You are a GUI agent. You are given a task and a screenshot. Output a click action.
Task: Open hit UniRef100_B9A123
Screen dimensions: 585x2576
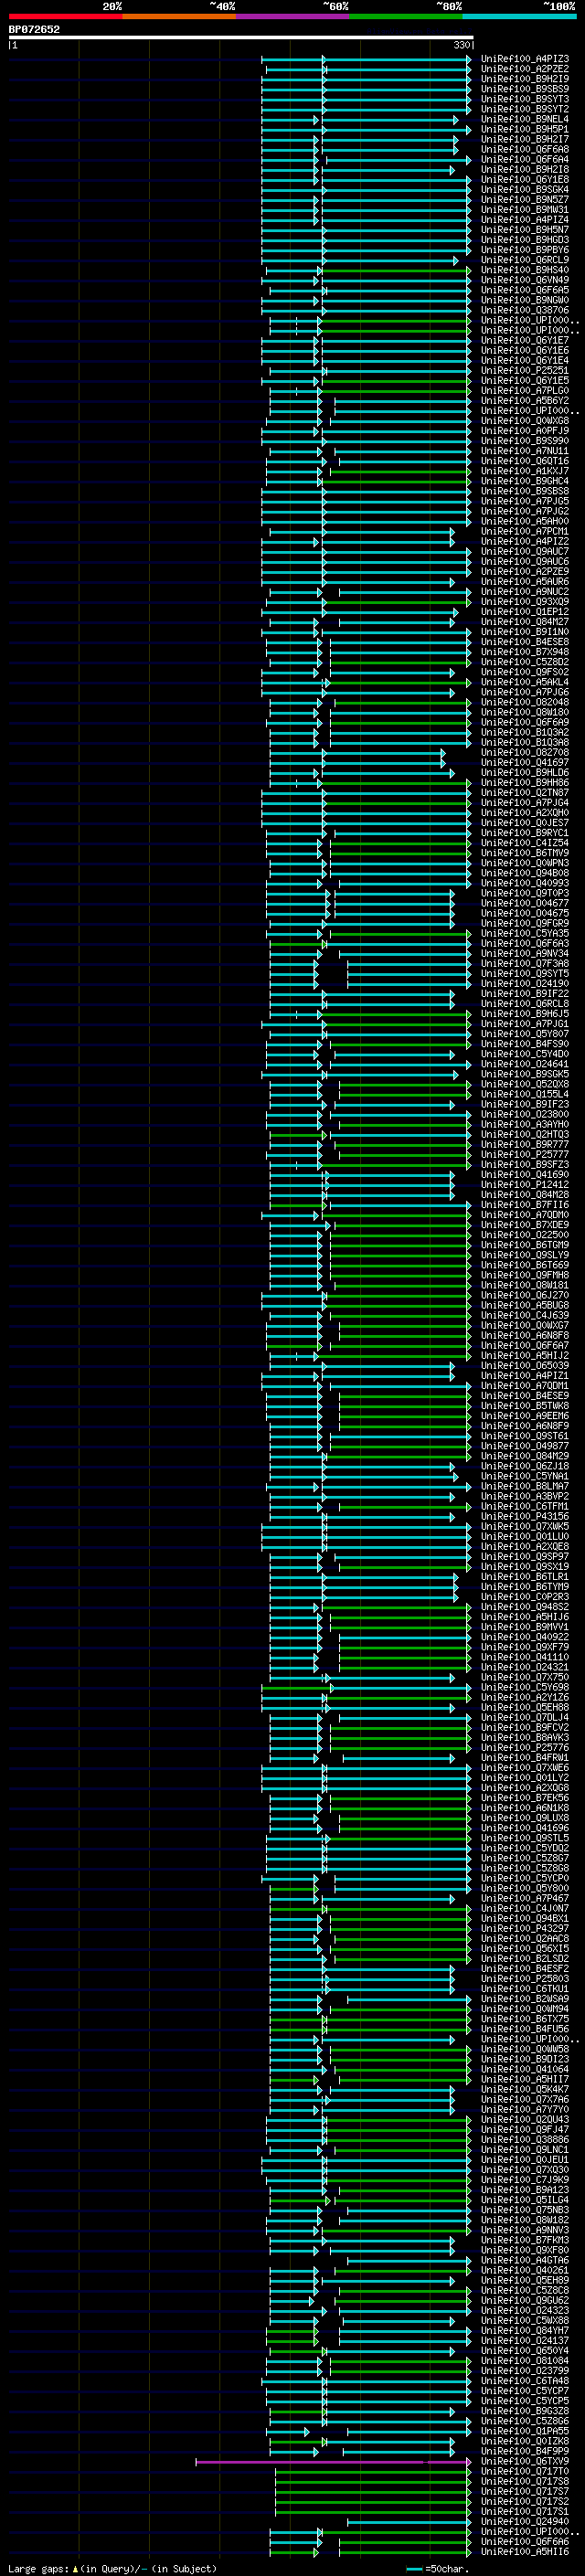coord(525,2190)
